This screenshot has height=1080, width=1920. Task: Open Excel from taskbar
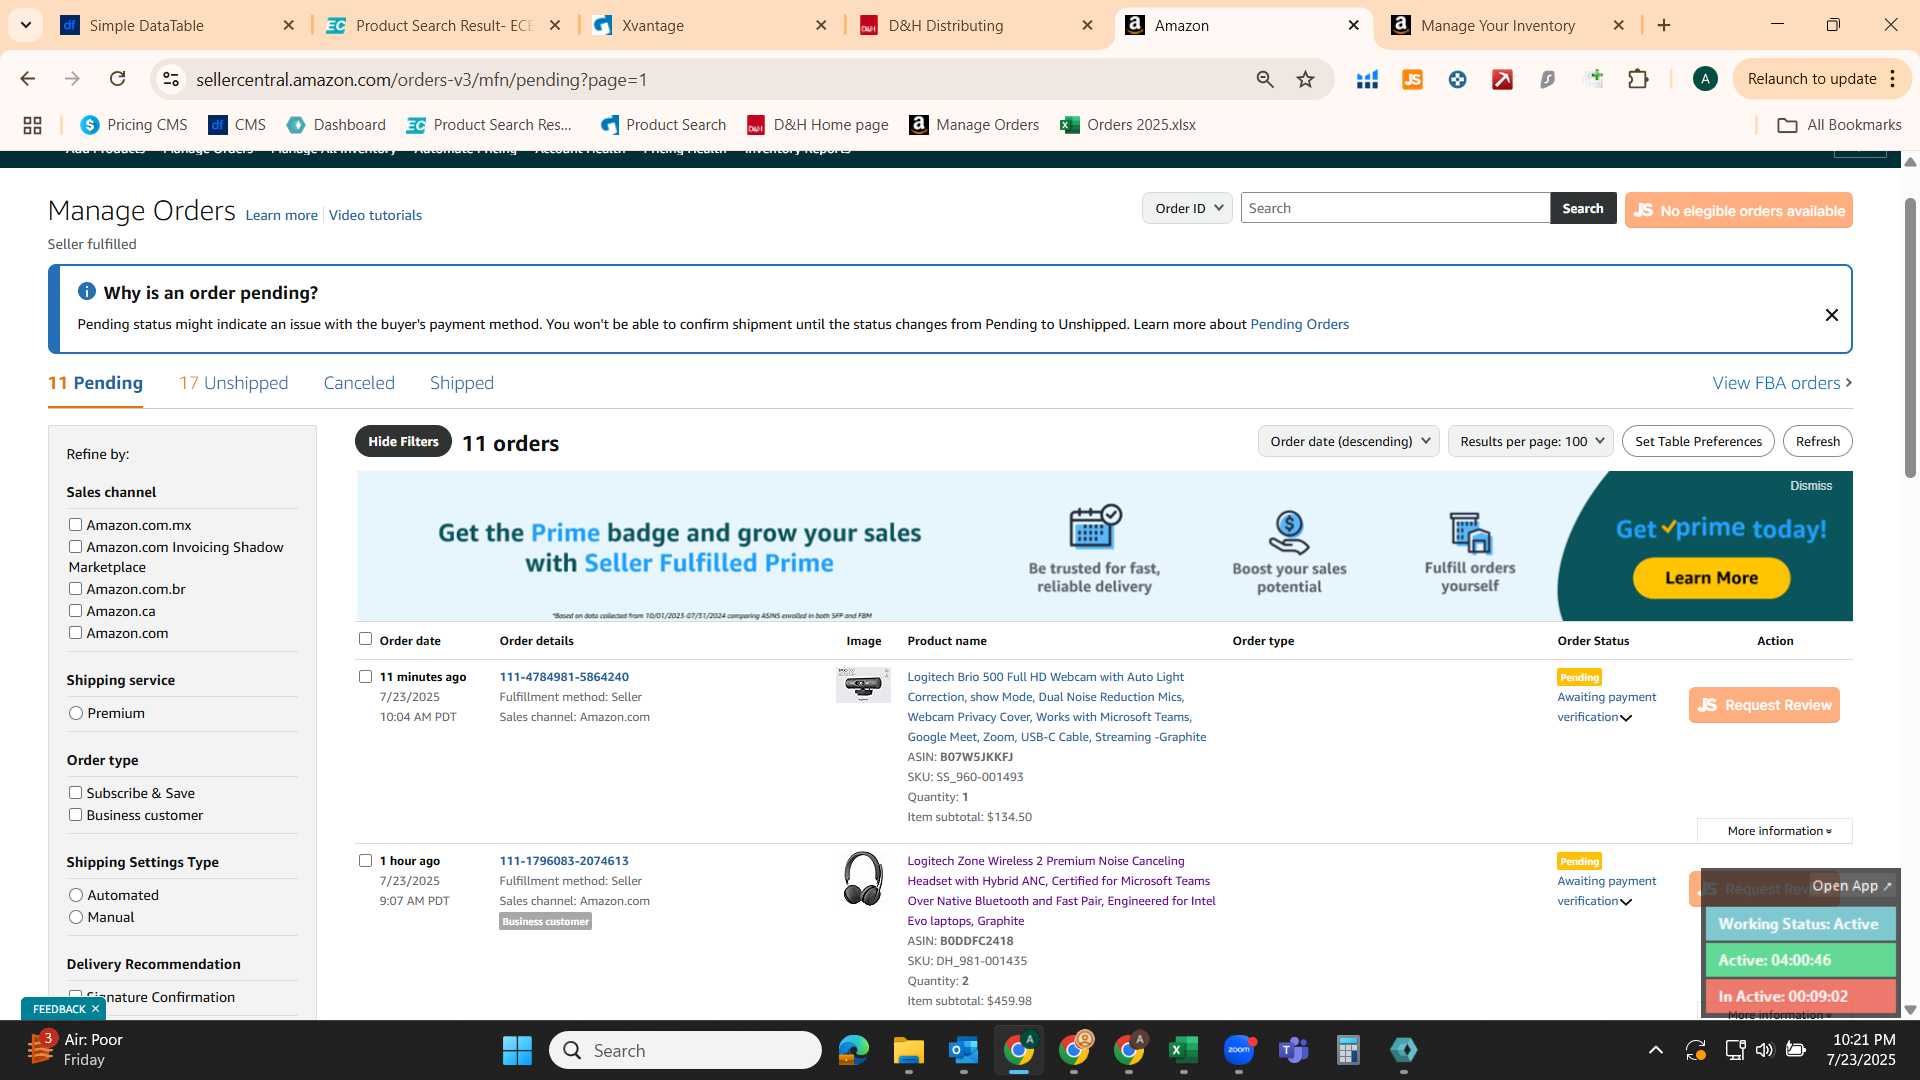tap(1183, 1050)
